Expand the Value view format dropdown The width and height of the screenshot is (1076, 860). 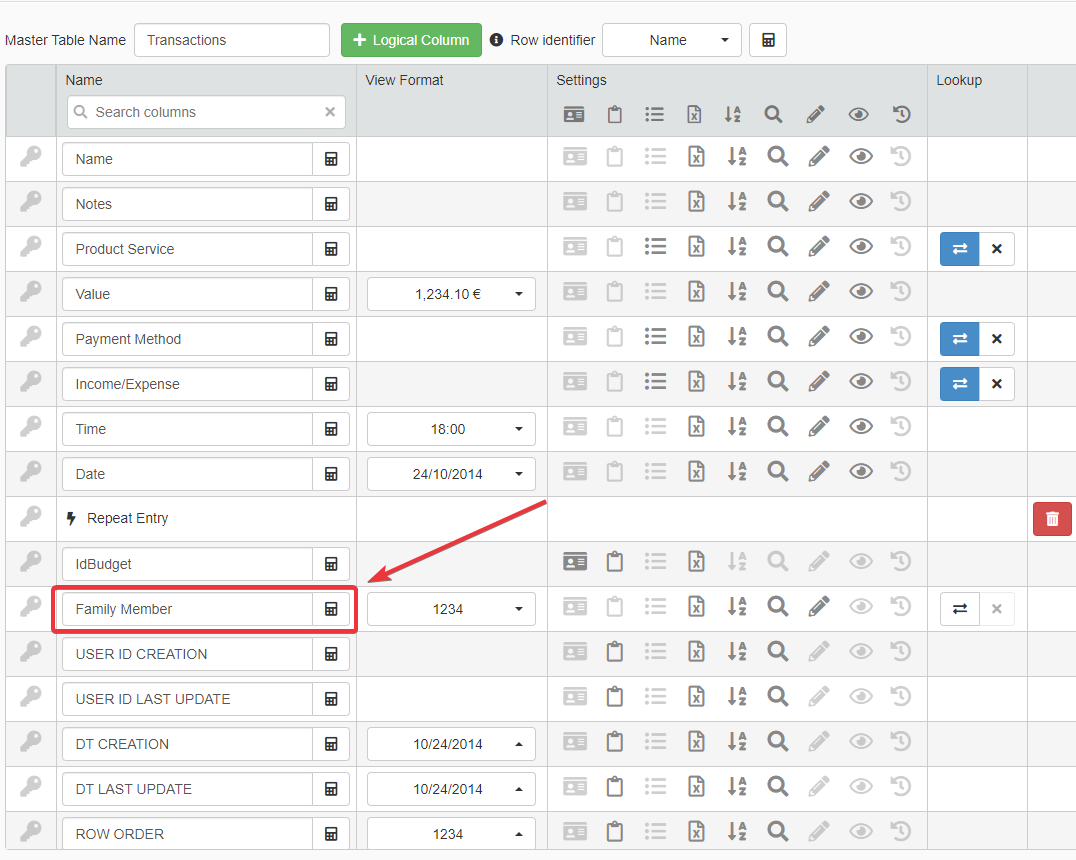coord(451,294)
